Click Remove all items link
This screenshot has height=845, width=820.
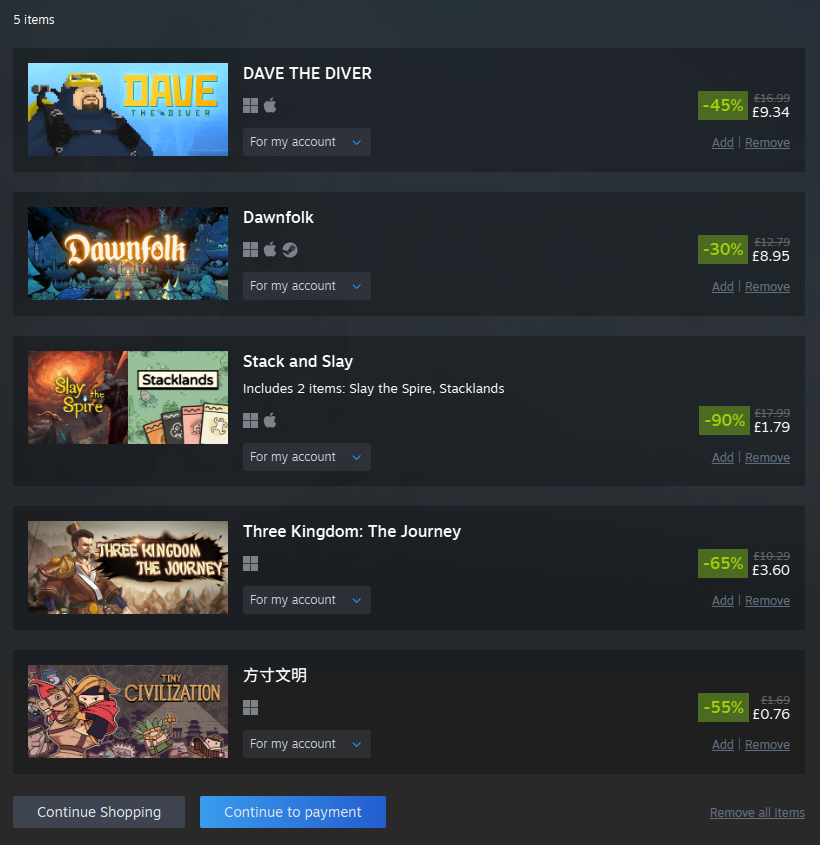pyautogui.click(x=757, y=813)
